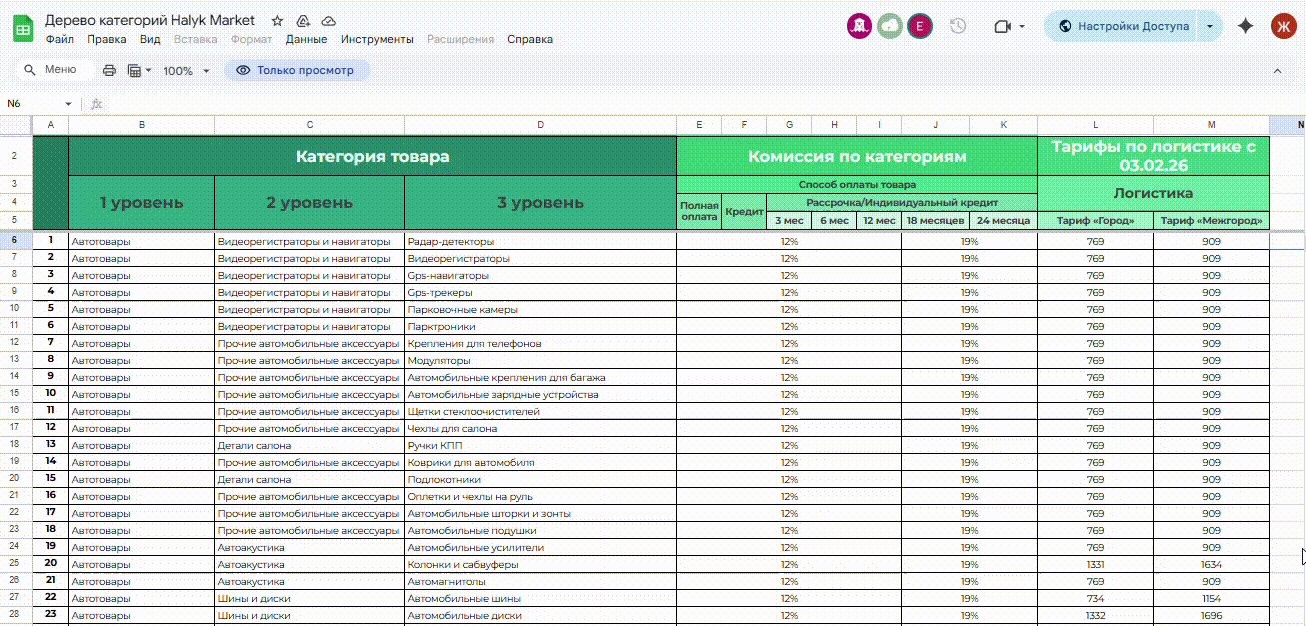Open the name box N6 dropdown
1306x626 pixels.
pos(68,104)
